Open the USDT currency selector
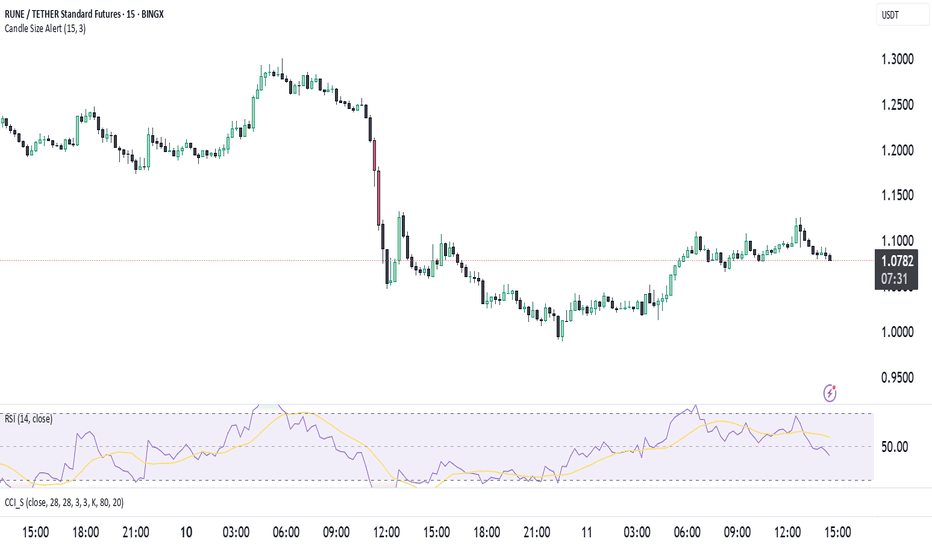Screen dimensions: 932x550 pos(902,15)
